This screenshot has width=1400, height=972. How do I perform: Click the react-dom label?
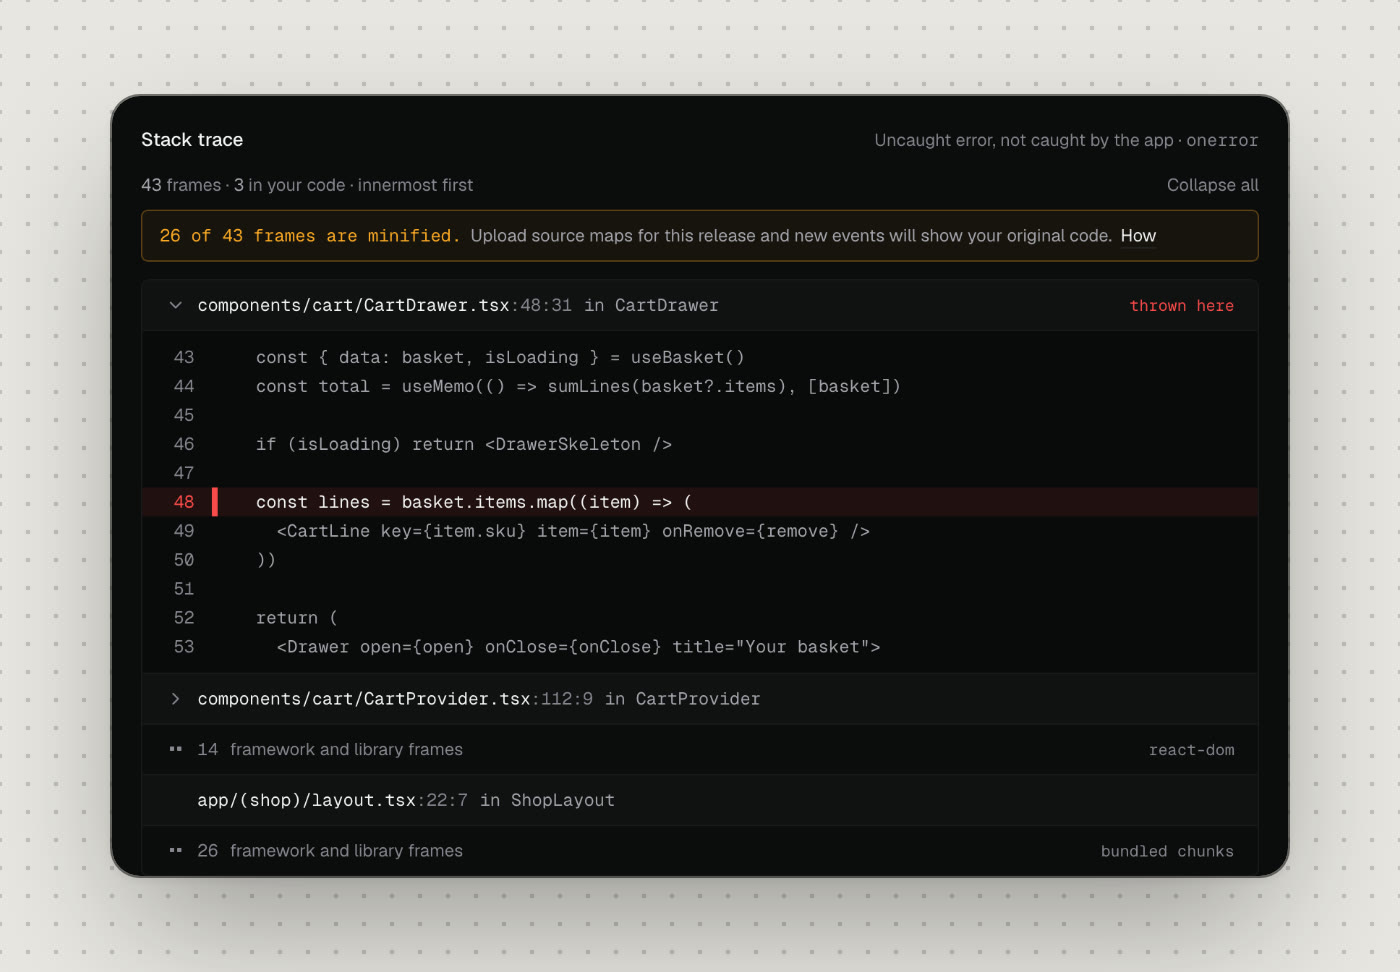[x=1191, y=750]
